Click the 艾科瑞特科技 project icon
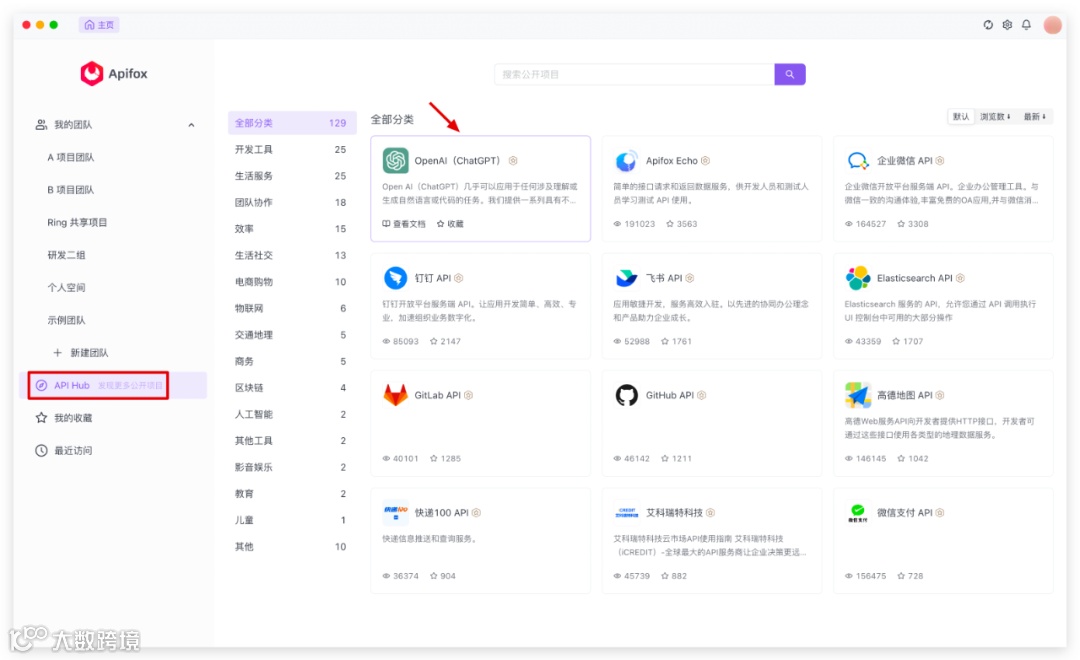Image resolution: width=1080 pixels, height=660 pixels. (626, 513)
